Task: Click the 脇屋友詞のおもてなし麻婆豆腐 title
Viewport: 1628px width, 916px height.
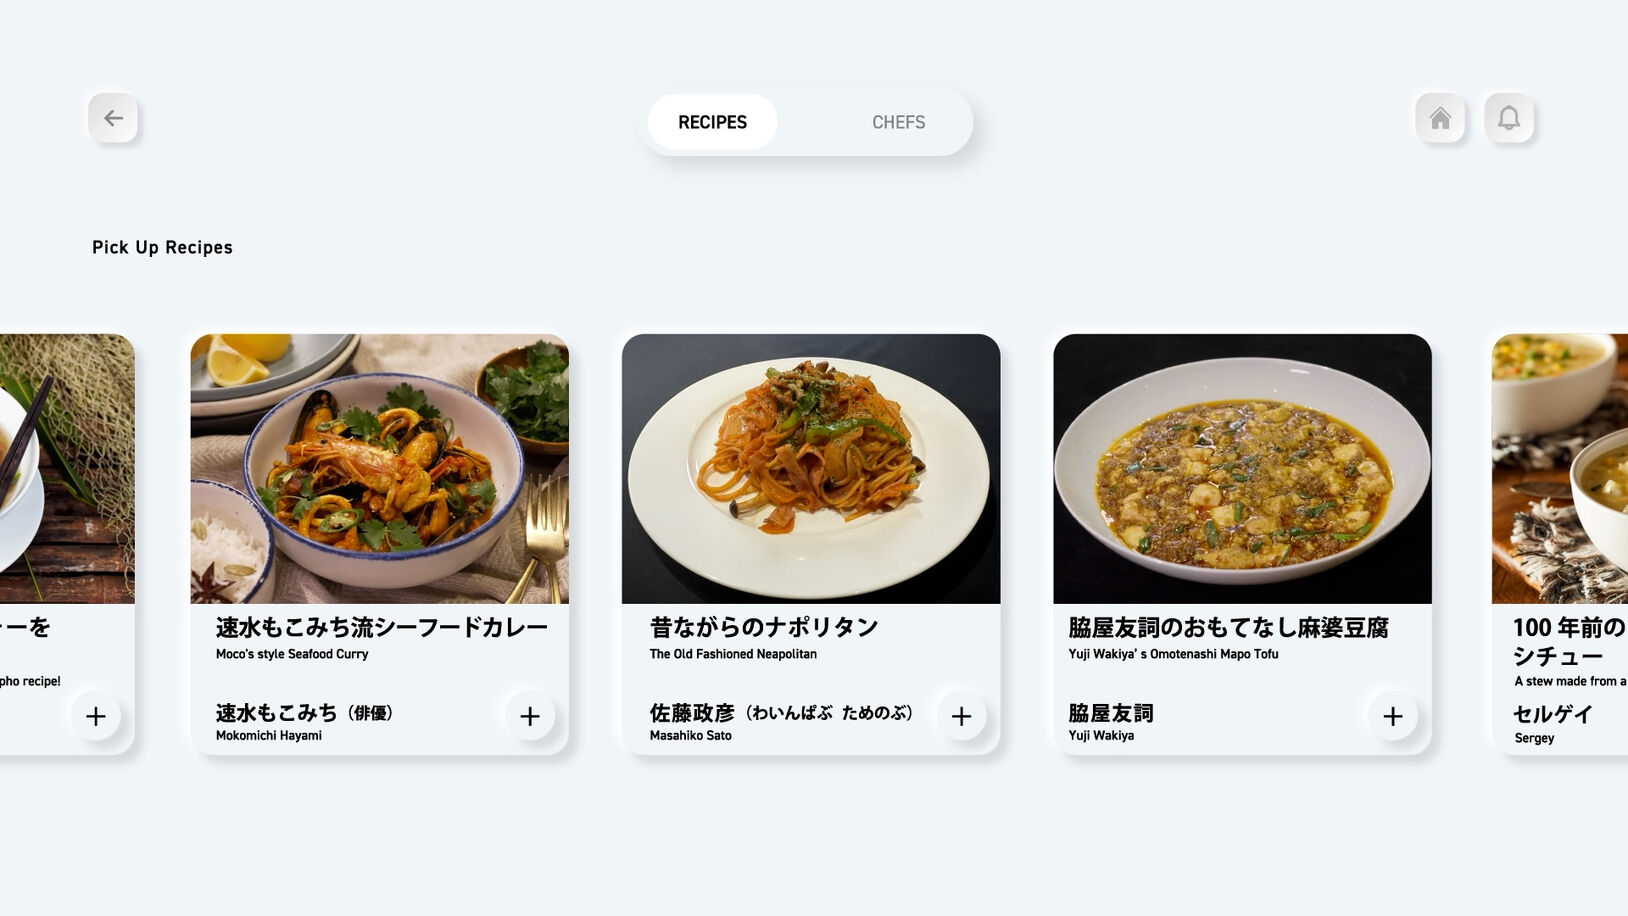Action: (x=1228, y=627)
